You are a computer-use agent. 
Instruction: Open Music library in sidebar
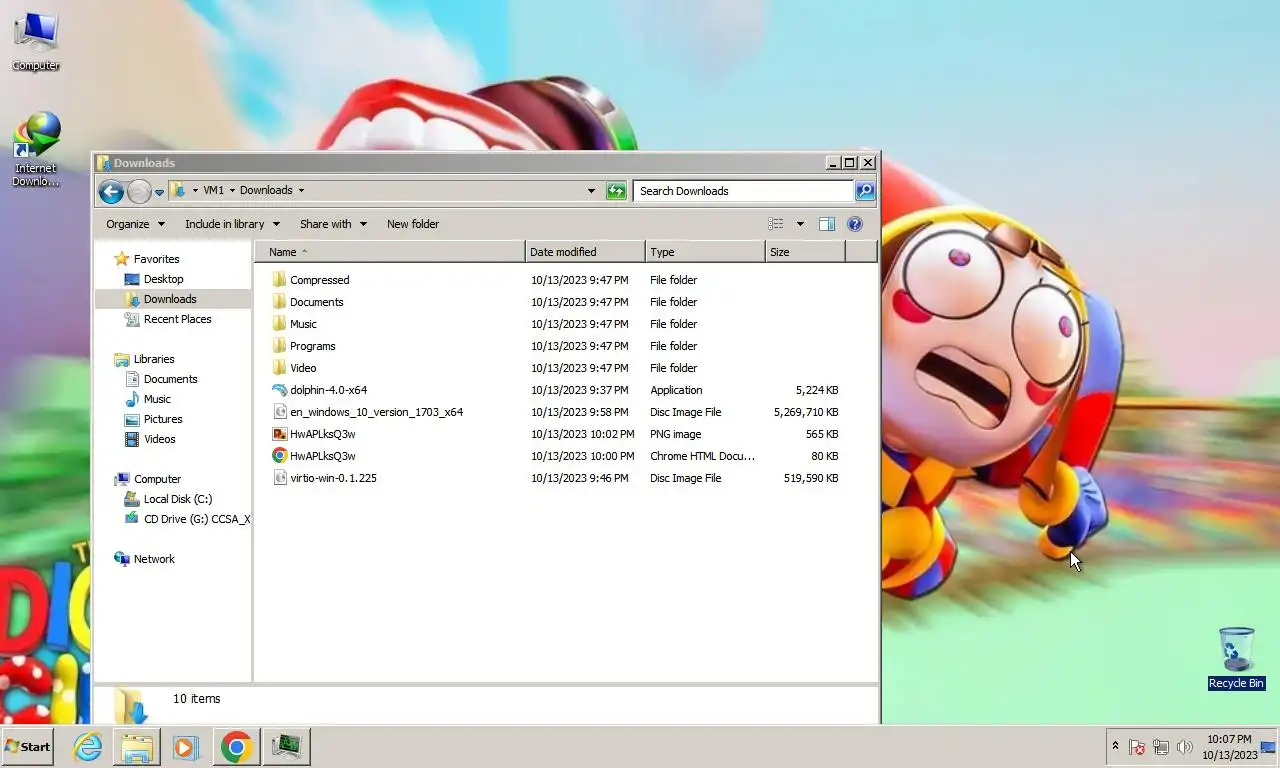[157, 399]
